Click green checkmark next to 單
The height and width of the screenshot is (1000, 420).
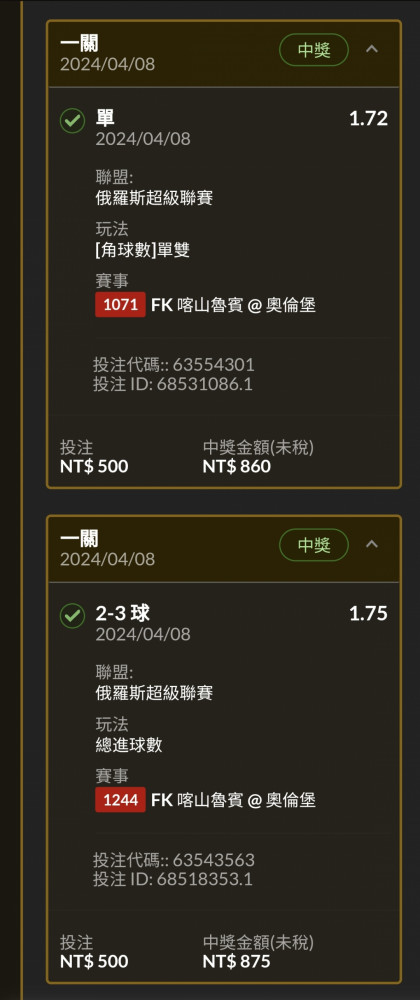(72, 121)
